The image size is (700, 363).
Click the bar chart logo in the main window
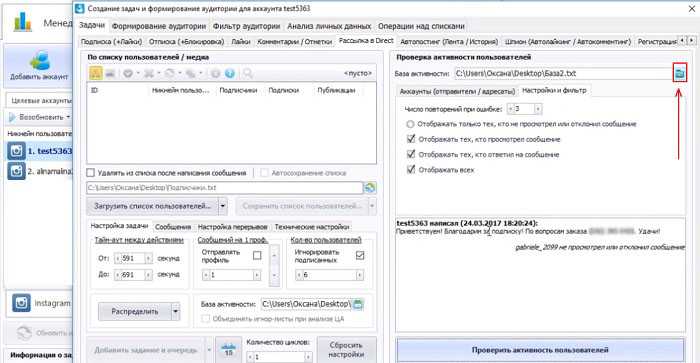coord(22,21)
